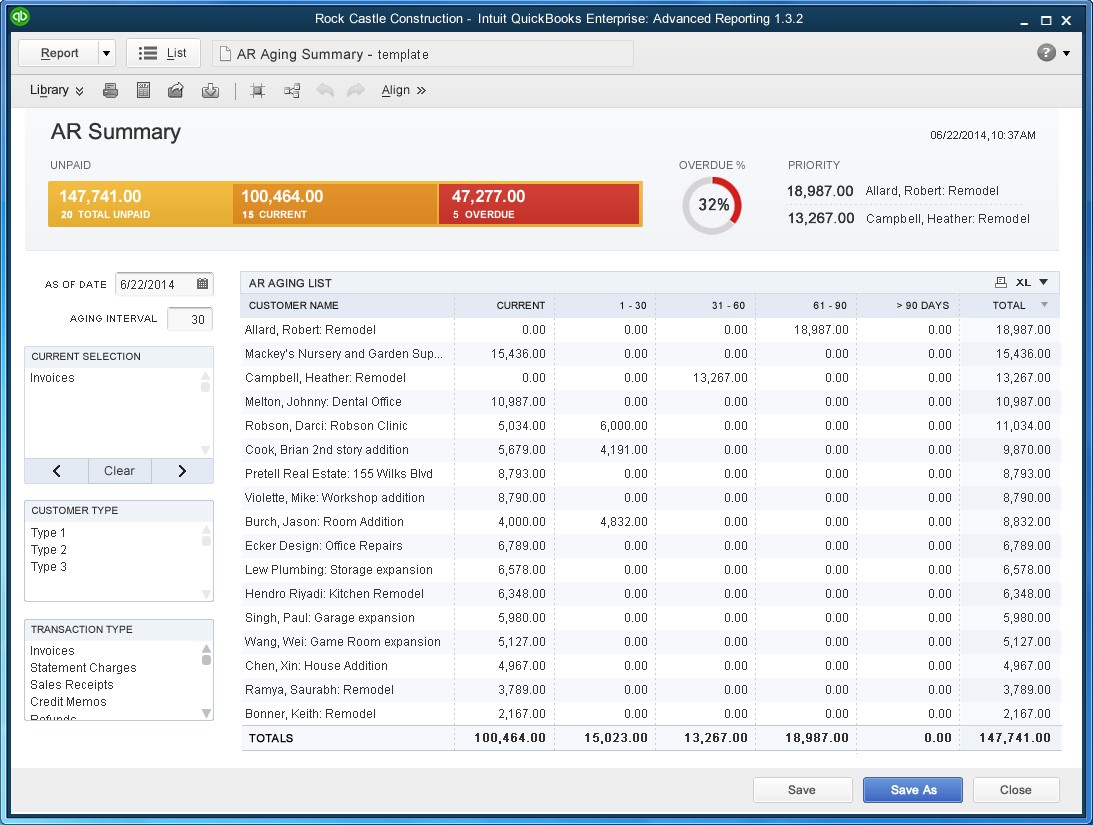This screenshot has width=1093, height=825.
Task: Select Type 1 in Customer Type list
Action: pos(48,532)
